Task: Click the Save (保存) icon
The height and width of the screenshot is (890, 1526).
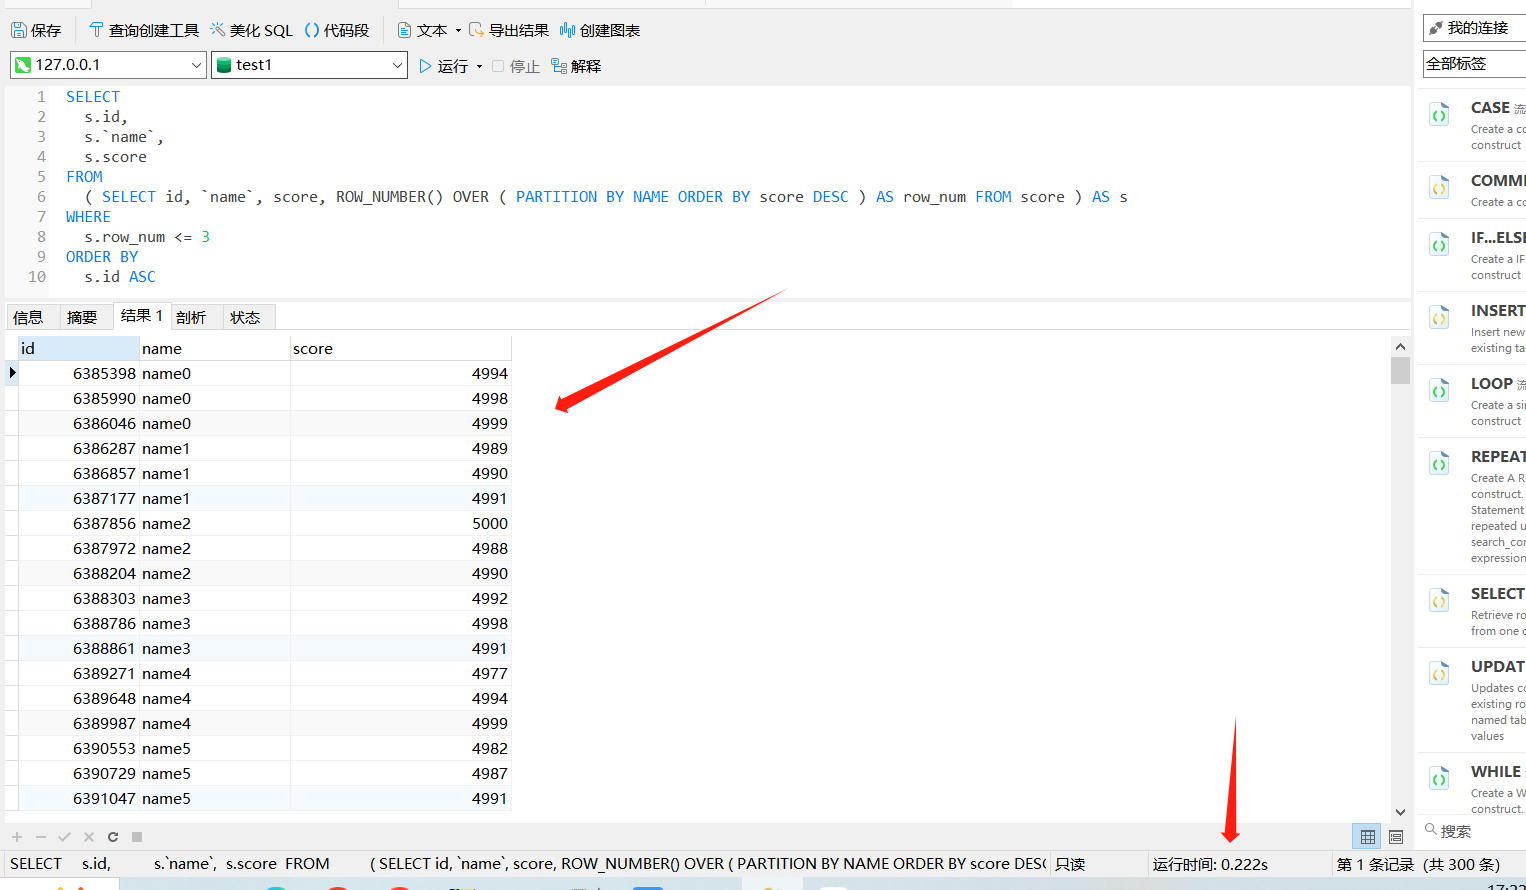Action: pos(36,30)
